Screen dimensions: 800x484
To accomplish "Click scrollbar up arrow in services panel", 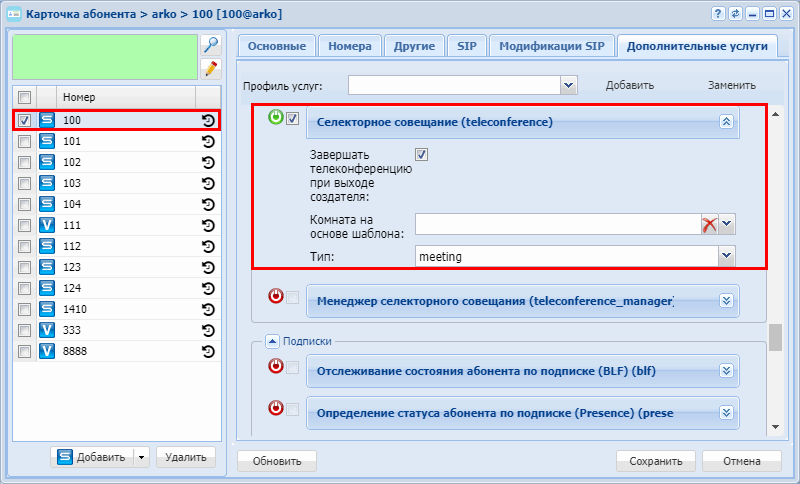I will click(x=775, y=114).
